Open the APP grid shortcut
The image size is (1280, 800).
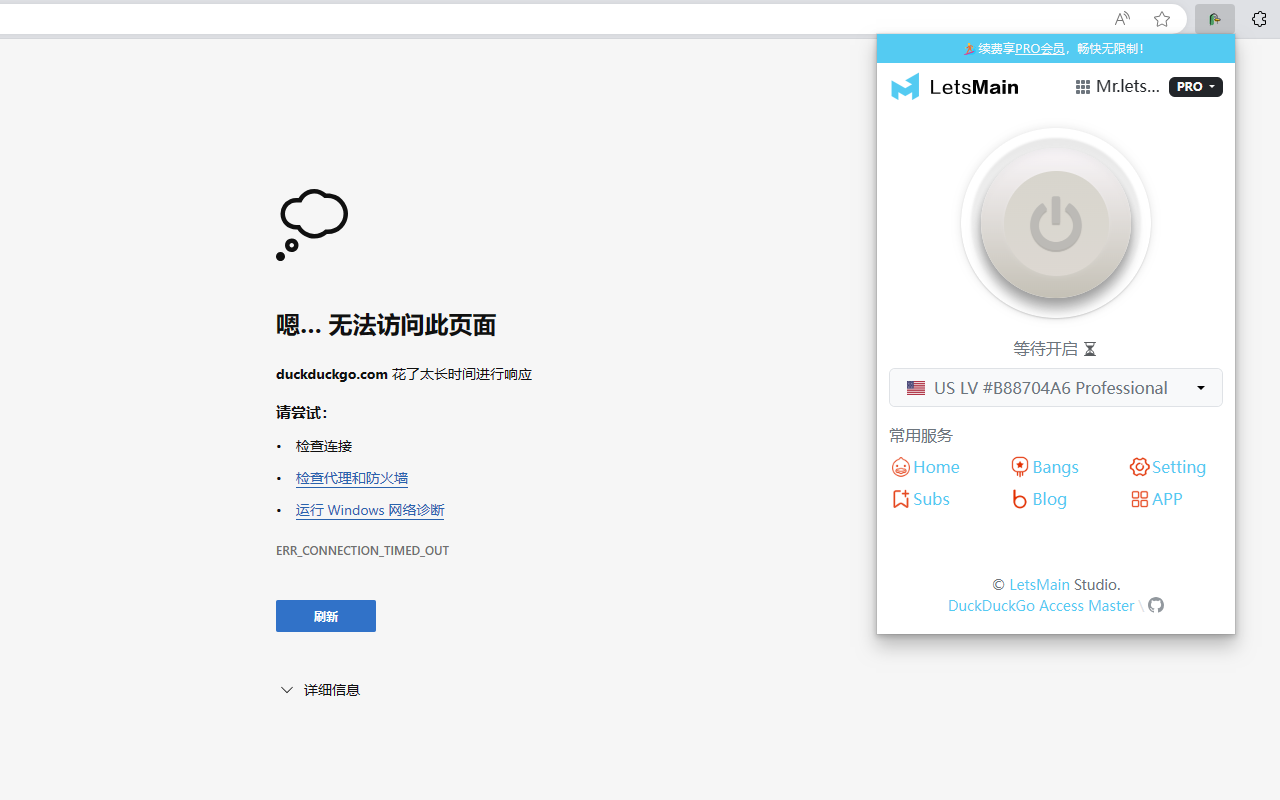pos(1139,499)
